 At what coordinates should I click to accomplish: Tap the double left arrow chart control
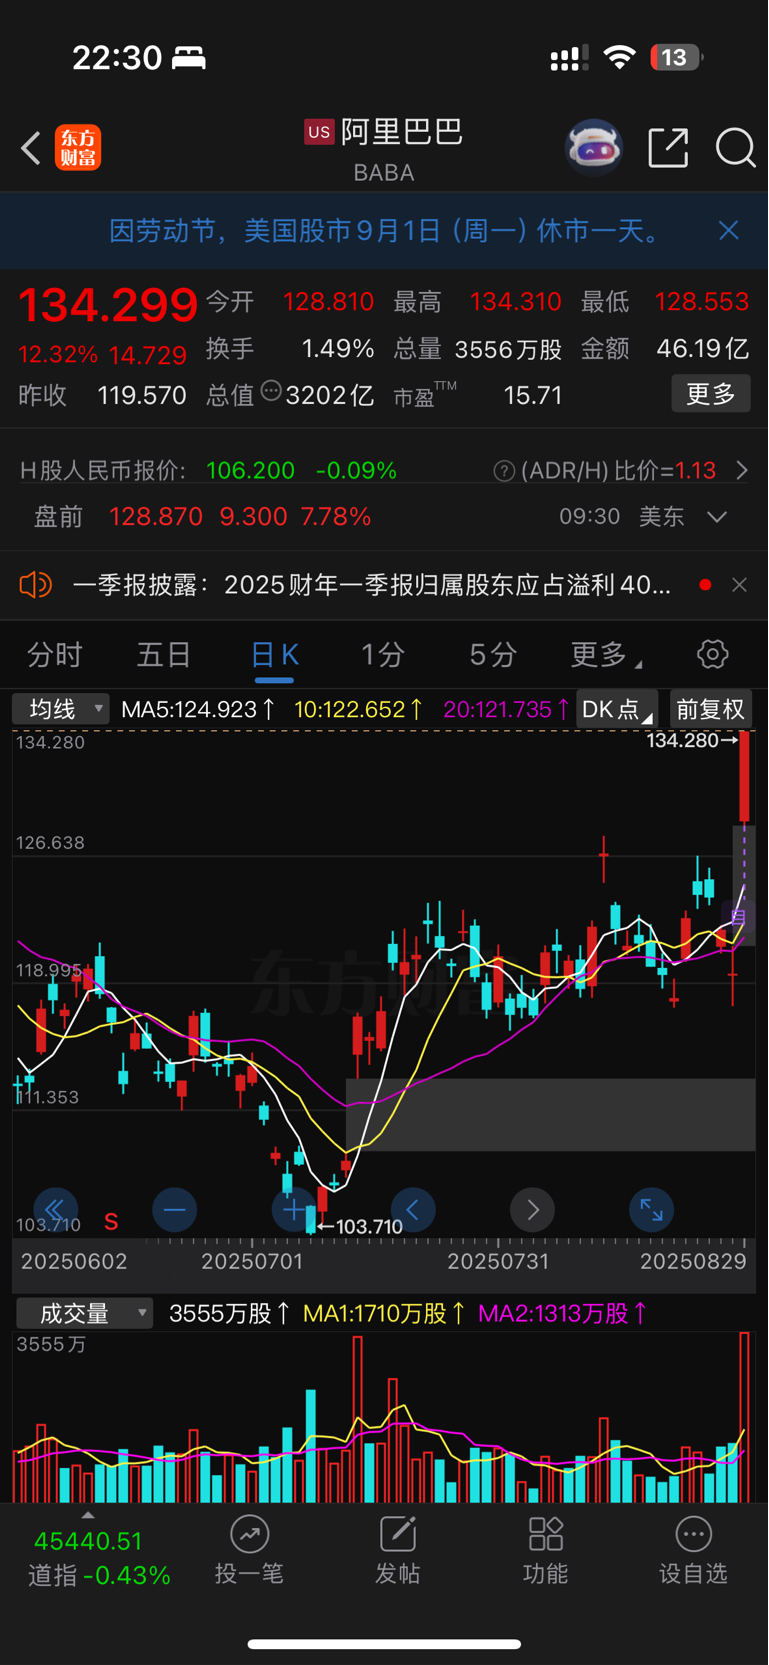[x=55, y=1210]
